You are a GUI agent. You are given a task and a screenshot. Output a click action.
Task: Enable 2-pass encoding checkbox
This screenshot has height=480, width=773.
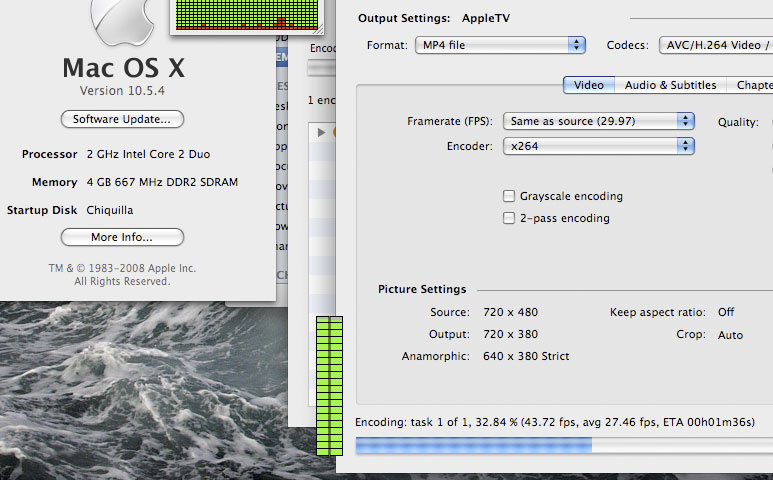(509, 218)
